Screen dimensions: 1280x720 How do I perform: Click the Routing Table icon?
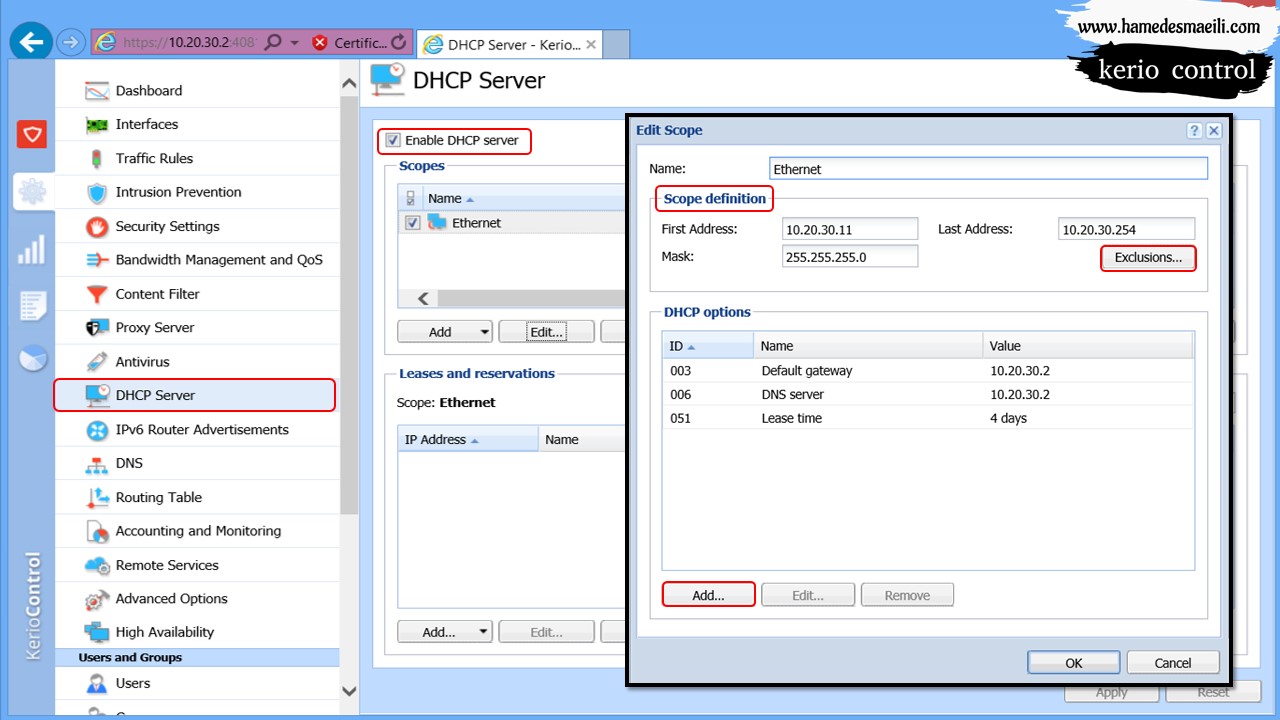click(x=97, y=497)
